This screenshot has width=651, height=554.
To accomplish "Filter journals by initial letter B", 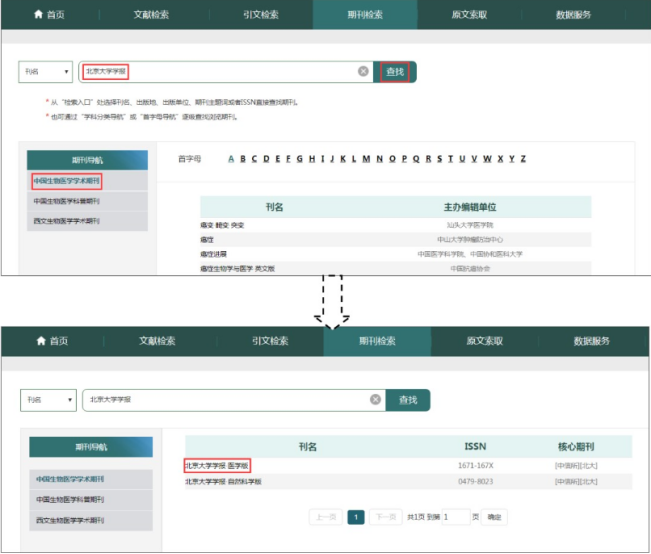I will point(243,159).
